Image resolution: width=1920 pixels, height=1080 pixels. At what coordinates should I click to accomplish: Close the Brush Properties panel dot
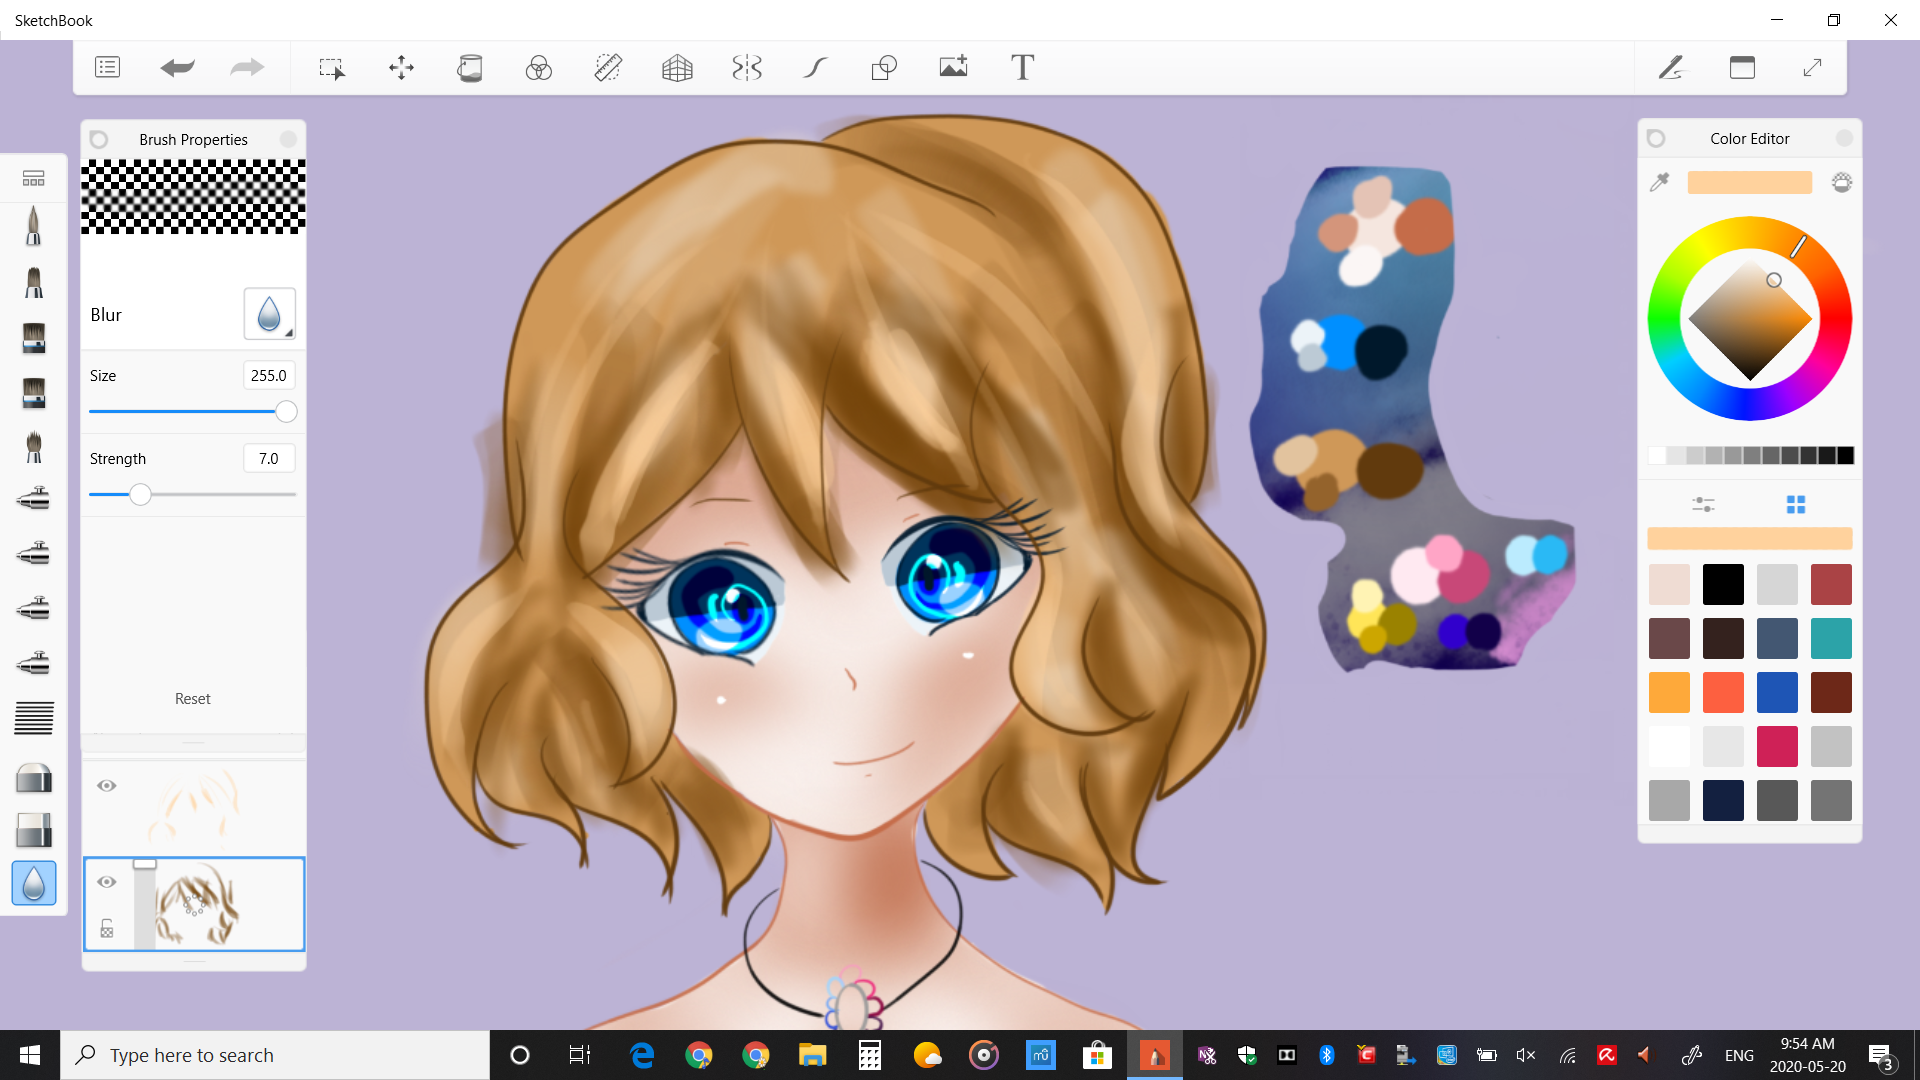pyautogui.click(x=288, y=139)
